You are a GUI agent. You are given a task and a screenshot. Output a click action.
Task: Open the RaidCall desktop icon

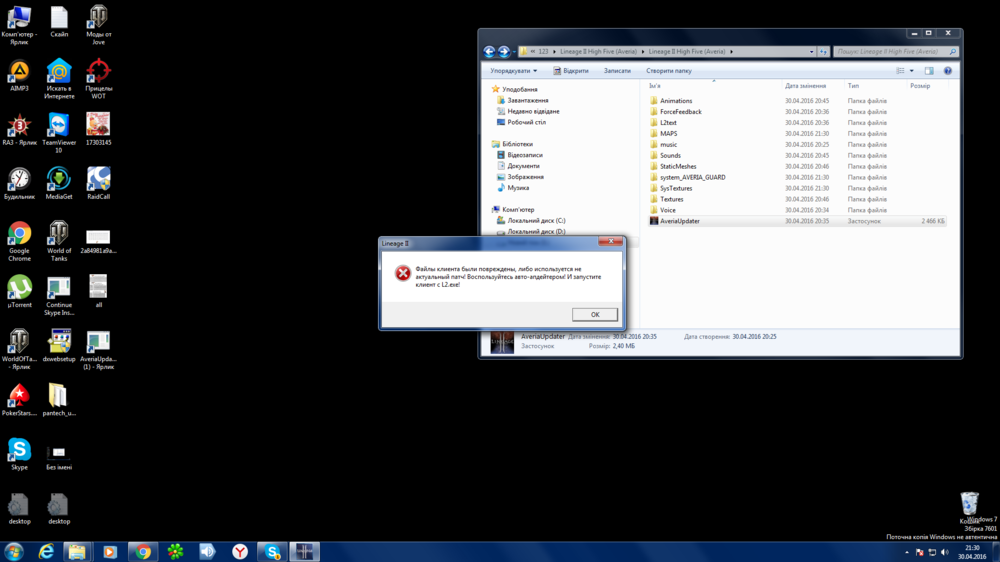pyautogui.click(x=98, y=179)
